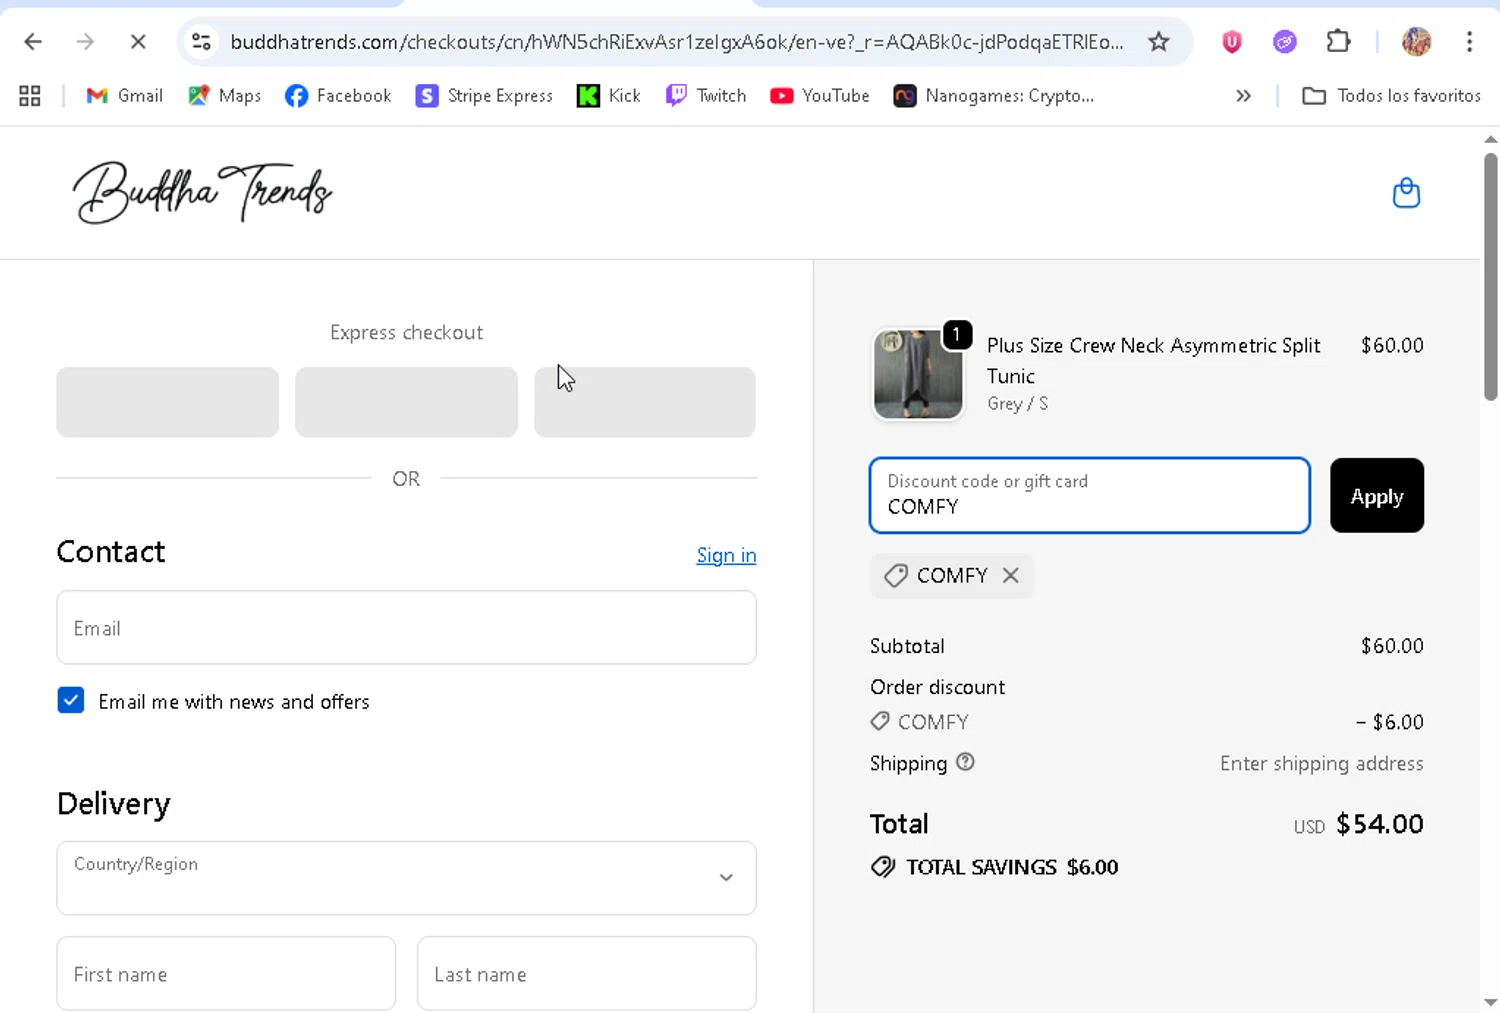This screenshot has width=1500, height=1013.
Task: Open the apps grid shortcut
Action: [30, 96]
